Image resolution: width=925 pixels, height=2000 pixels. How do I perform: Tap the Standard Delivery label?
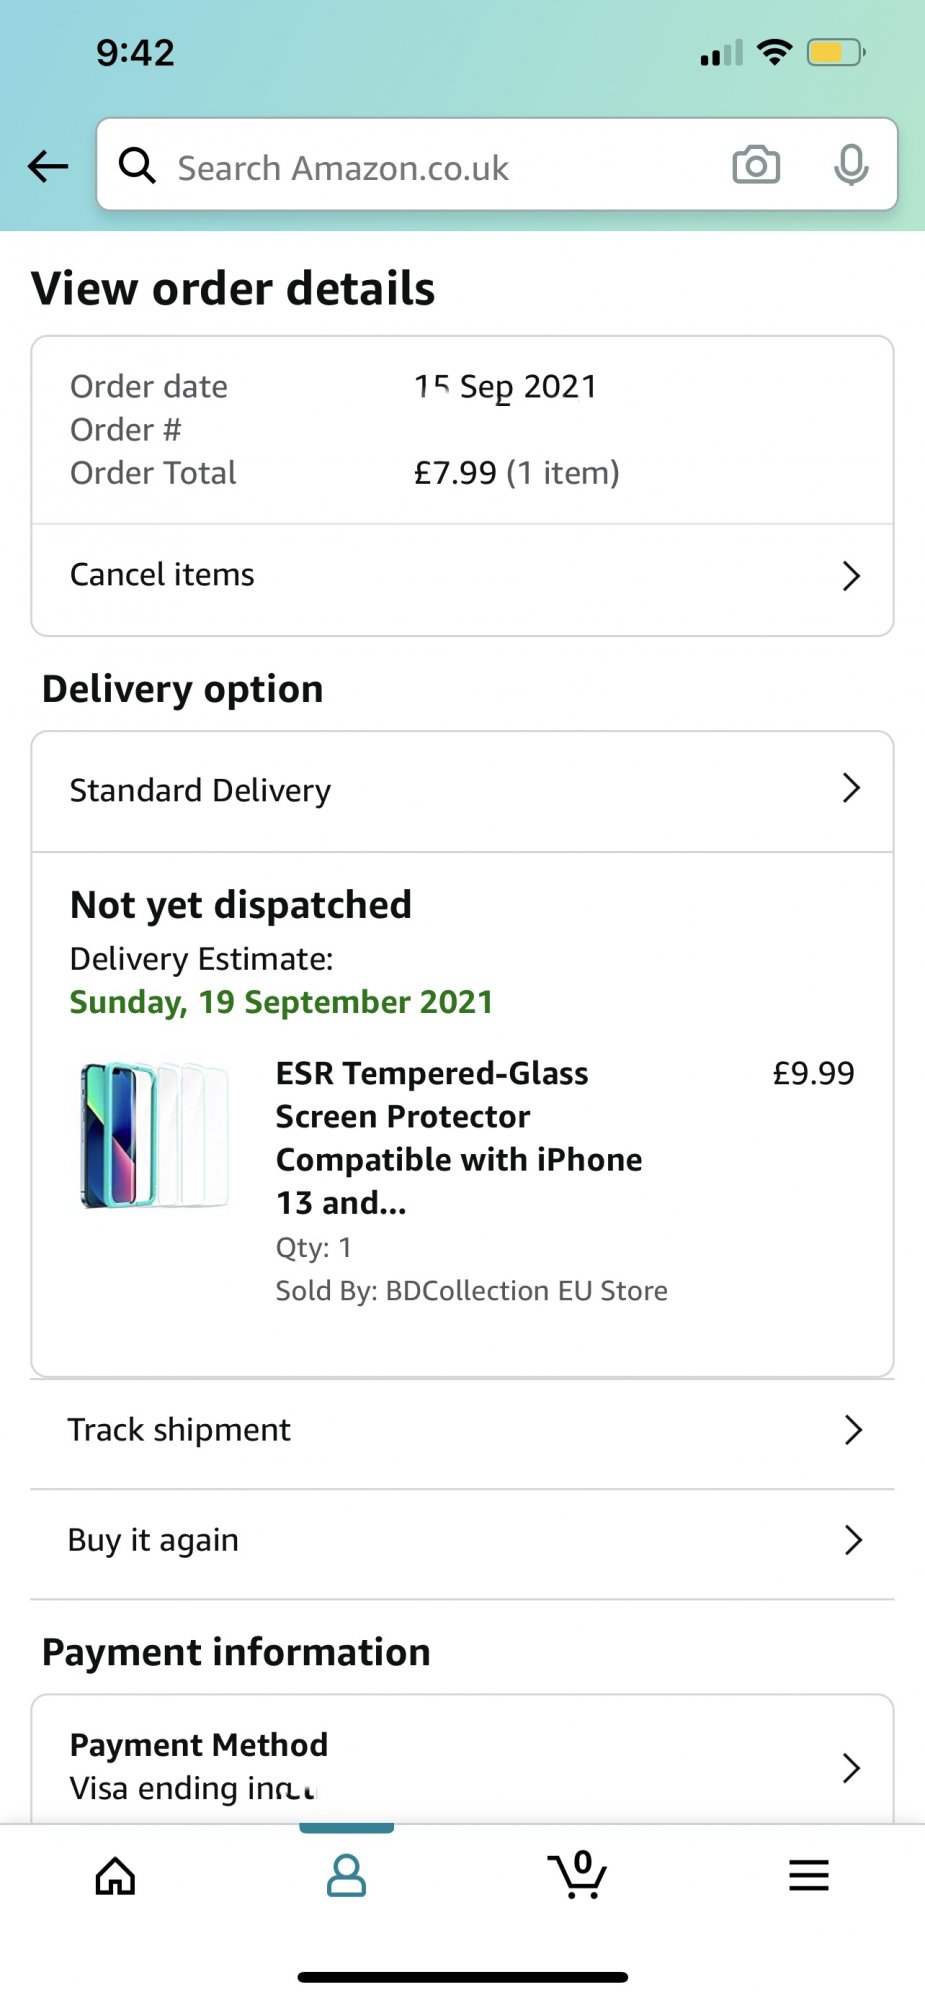click(200, 790)
